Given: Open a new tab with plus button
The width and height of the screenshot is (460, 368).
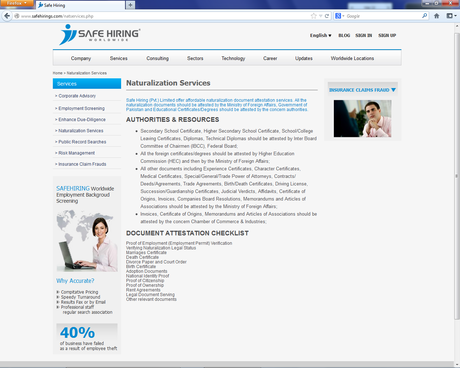Looking at the screenshot, I should (130, 5).
